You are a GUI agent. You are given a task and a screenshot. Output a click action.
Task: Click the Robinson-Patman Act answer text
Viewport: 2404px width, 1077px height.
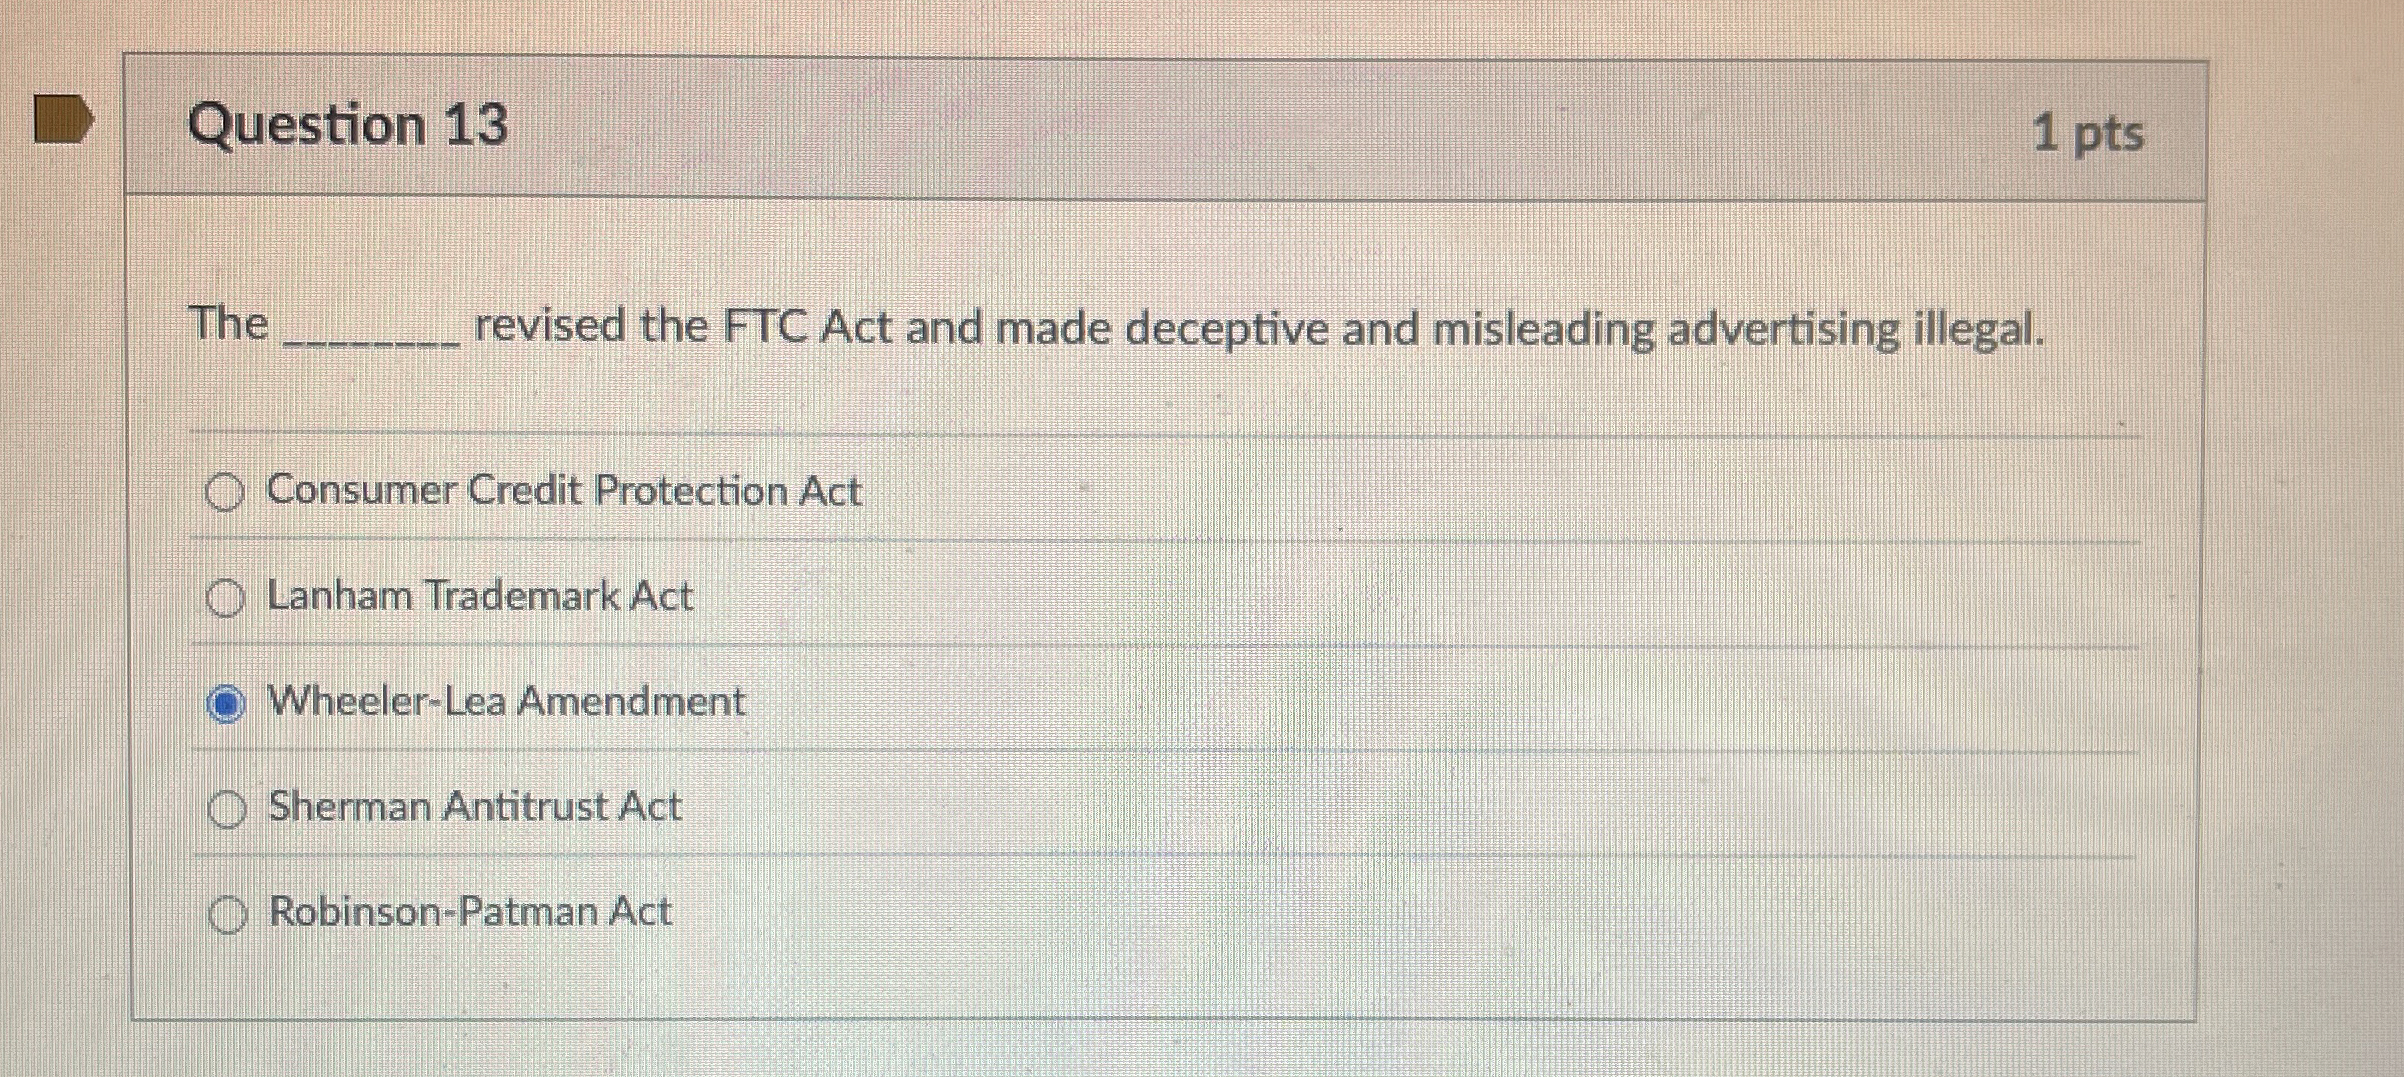pos(468,913)
